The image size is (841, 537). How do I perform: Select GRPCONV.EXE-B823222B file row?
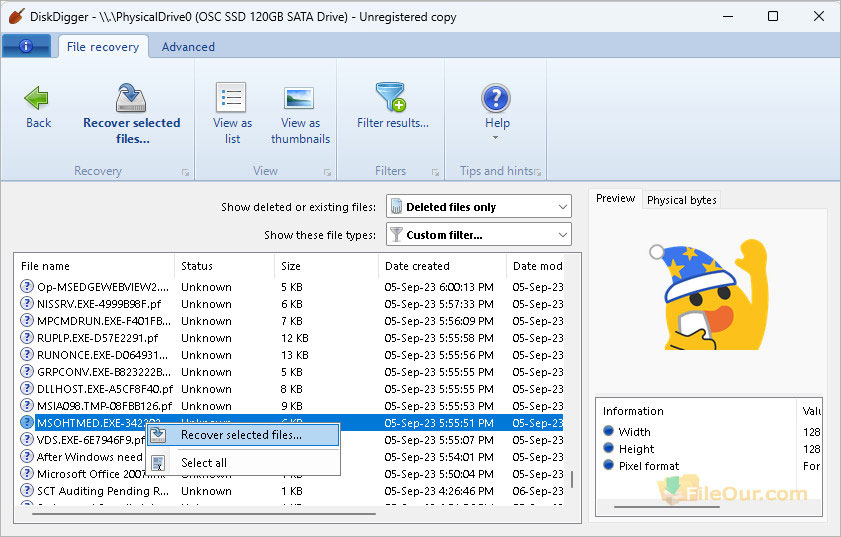pyautogui.click(x=290, y=372)
